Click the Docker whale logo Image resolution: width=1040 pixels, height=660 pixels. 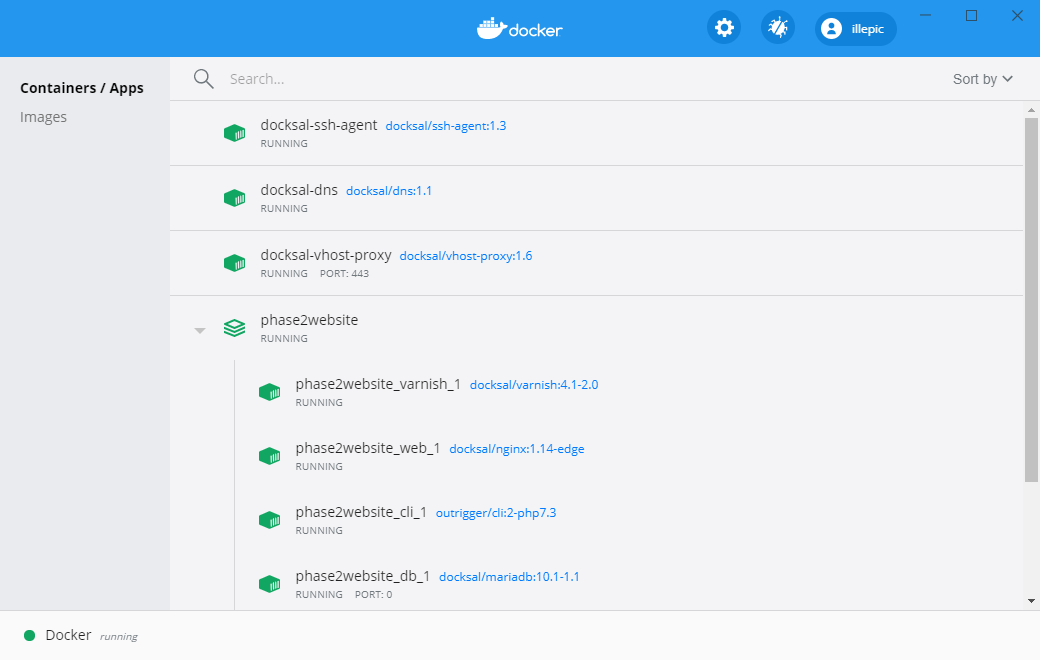point(519,29)
